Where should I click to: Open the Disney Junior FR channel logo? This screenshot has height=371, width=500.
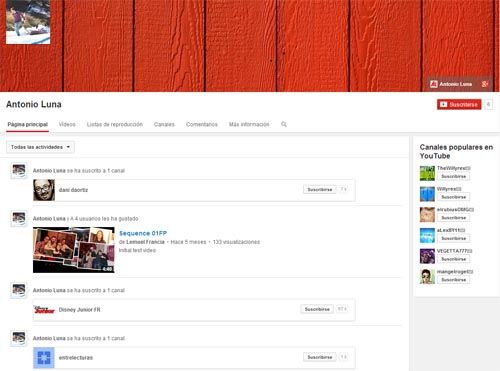click(44, 310)
